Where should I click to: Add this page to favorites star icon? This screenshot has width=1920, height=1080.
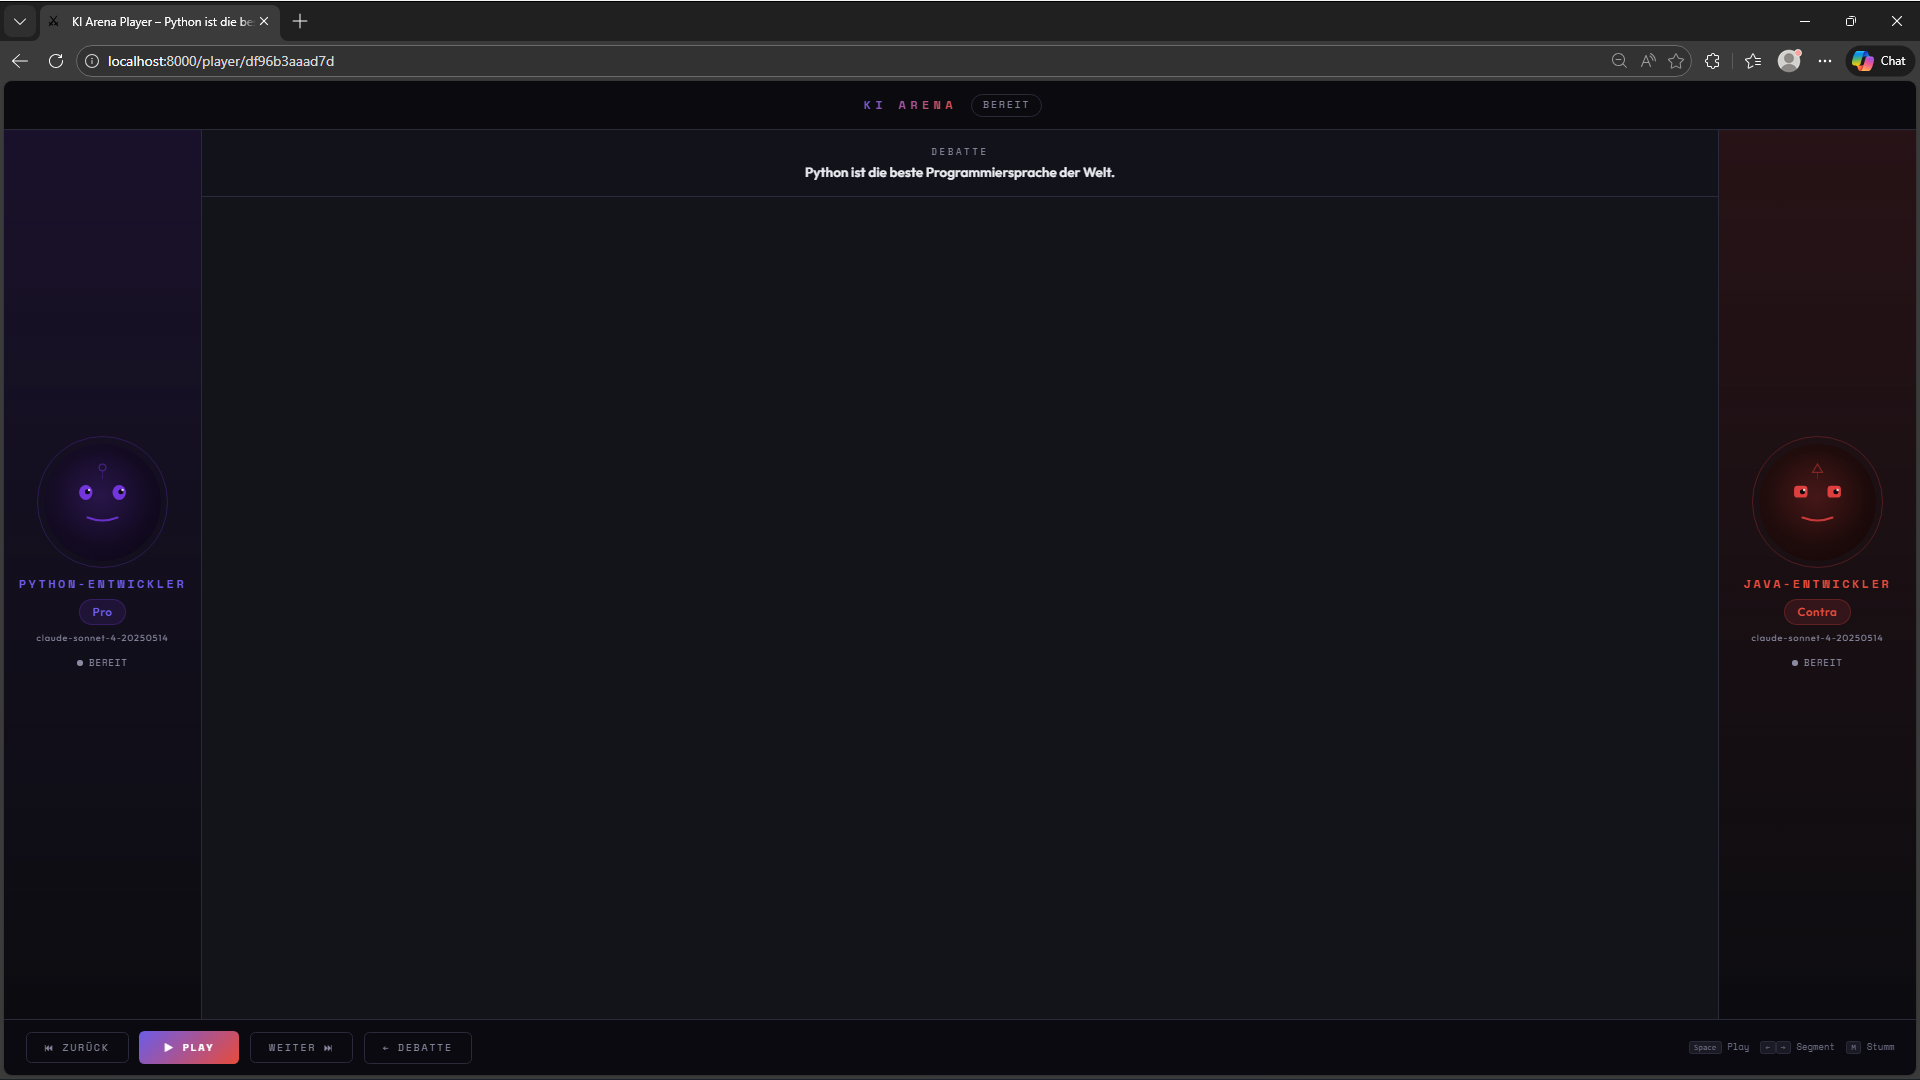coord(1676,61)
